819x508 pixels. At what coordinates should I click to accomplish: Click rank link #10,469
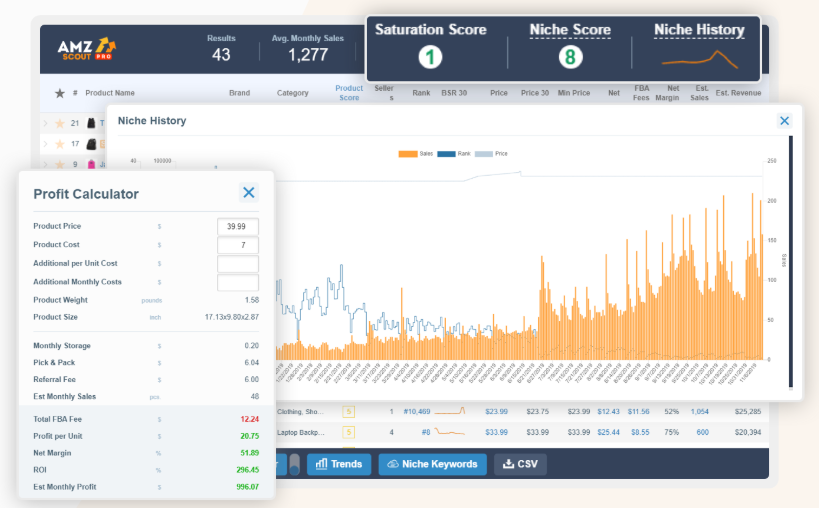[x=416, y=412]
